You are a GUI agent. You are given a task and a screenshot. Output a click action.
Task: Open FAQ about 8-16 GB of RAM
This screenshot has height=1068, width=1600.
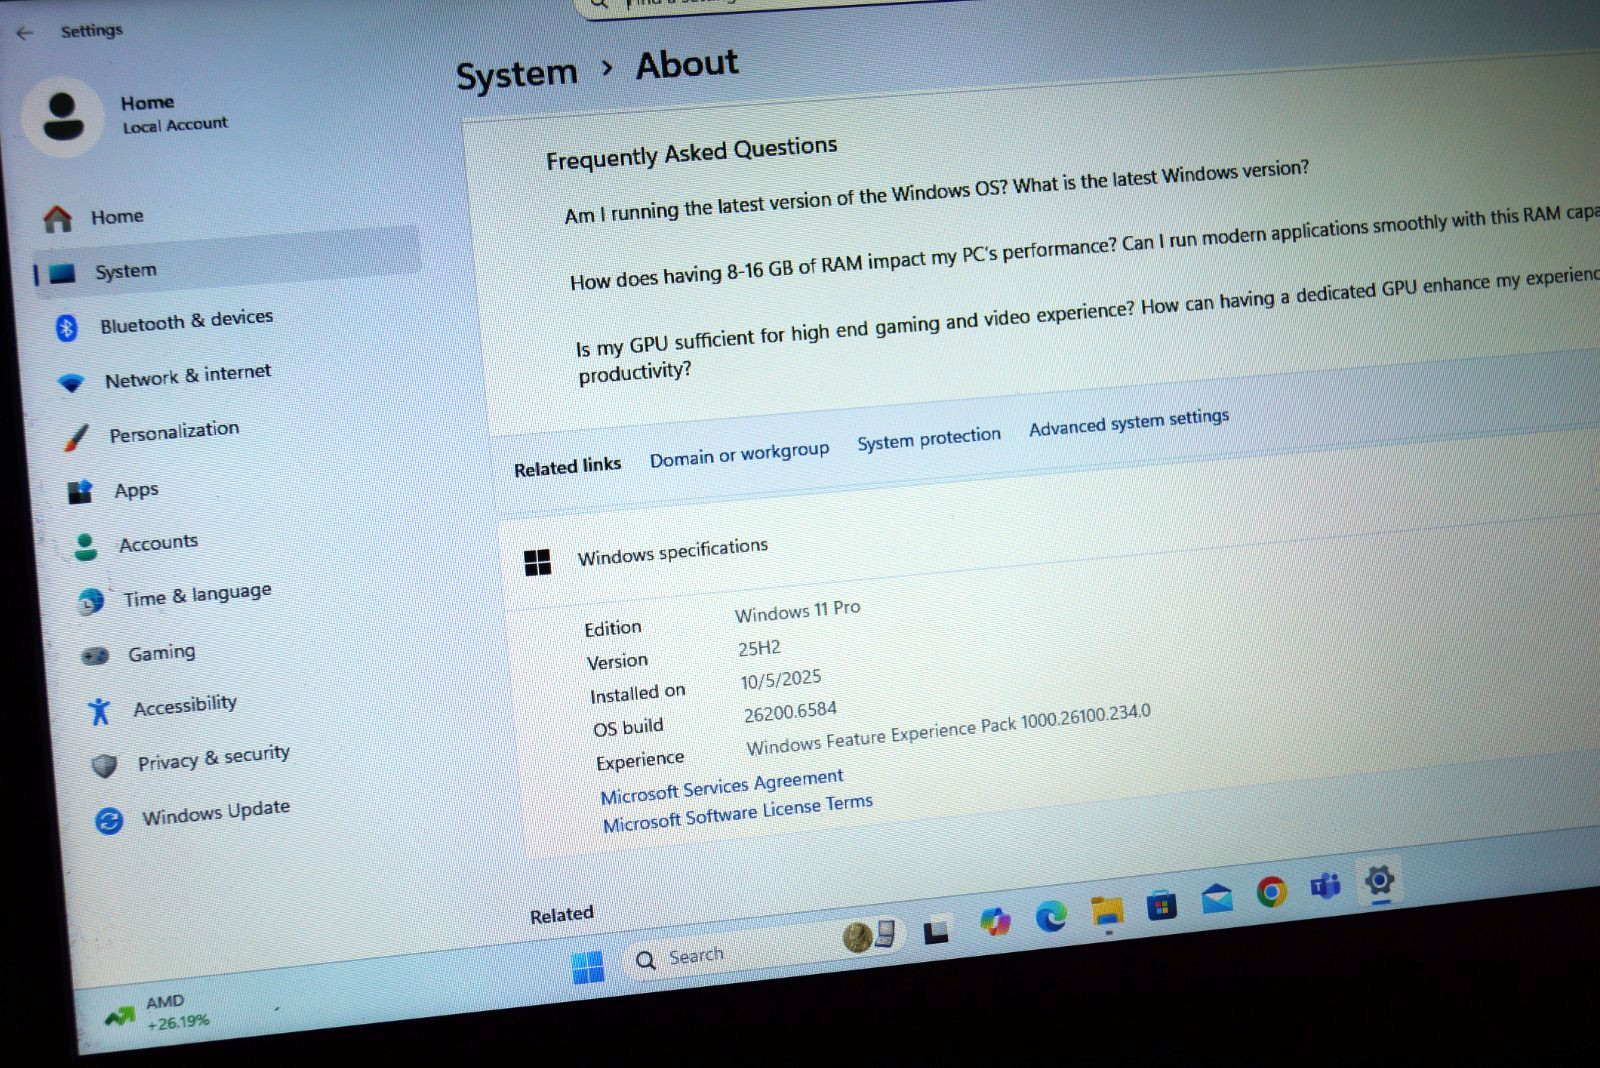tap(1084, 247)
